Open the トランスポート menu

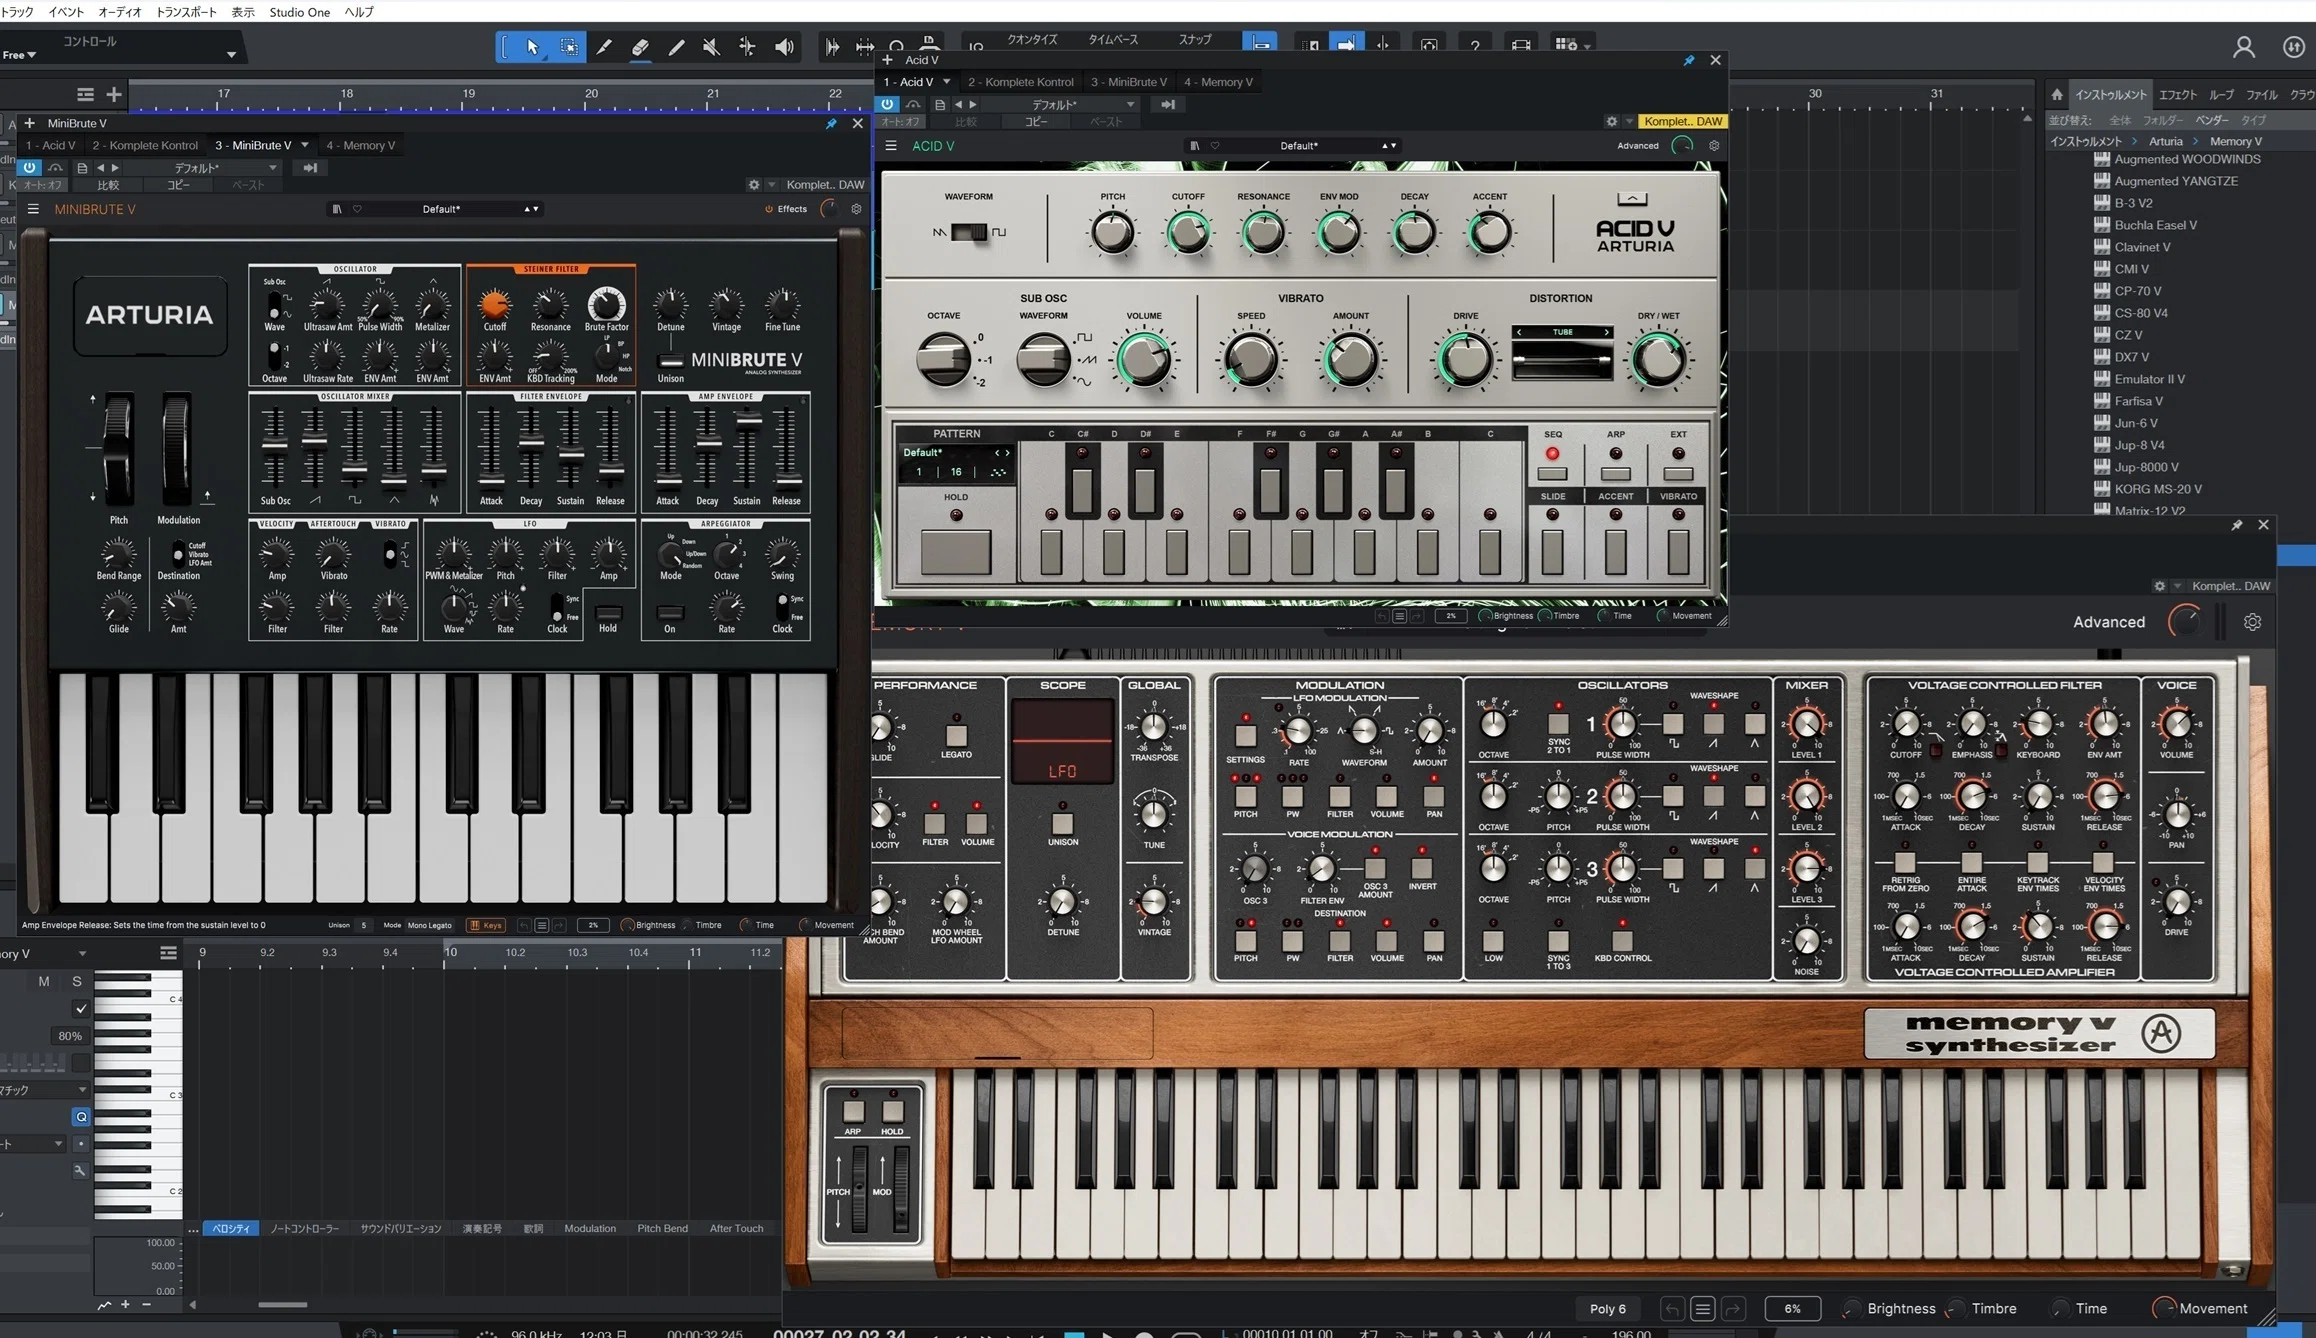[x=186, y=12]
